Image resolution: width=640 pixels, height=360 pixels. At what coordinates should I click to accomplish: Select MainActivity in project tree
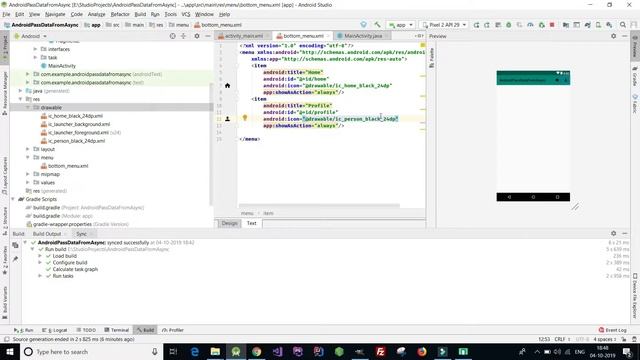click(x=58, y=66)
